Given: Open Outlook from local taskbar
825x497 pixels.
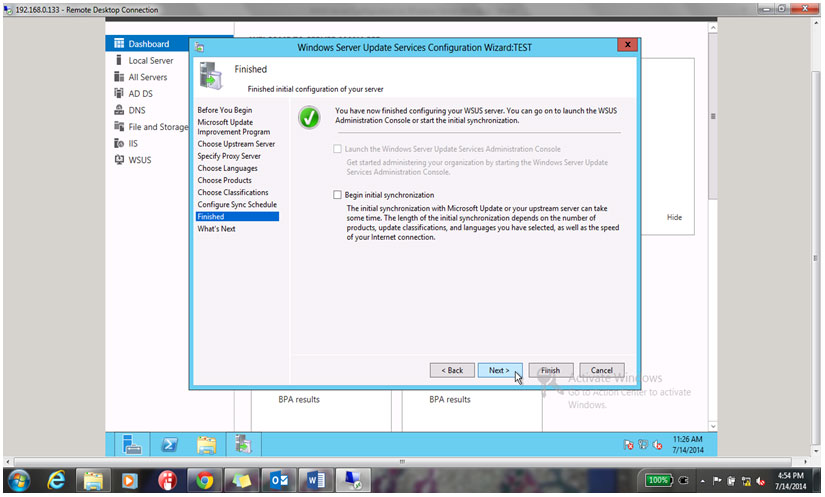Looking at the screenshot, I should pos(279,481).
